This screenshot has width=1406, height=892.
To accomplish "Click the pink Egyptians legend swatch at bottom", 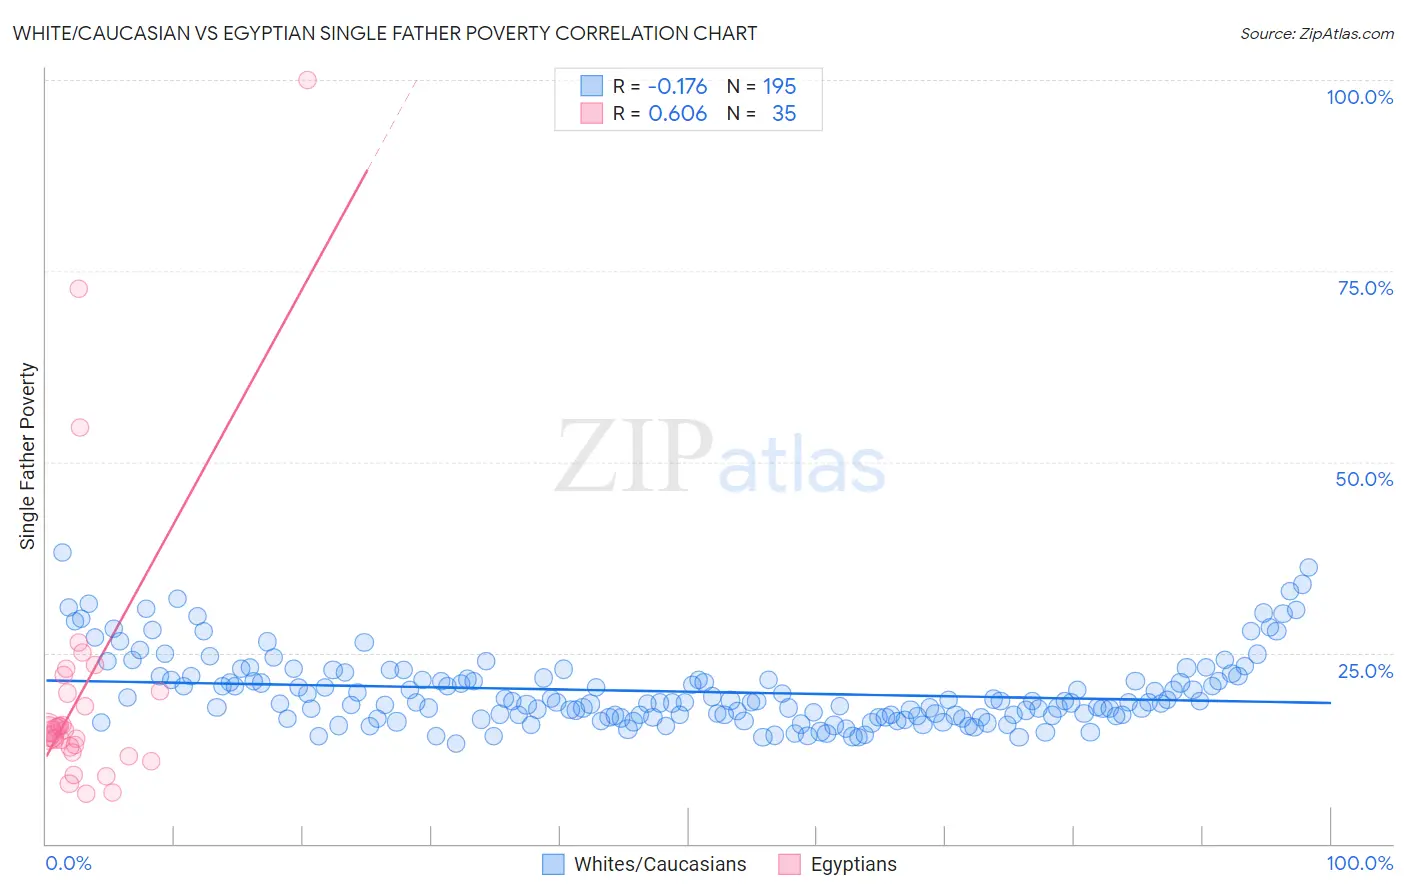I will point(790,864).
